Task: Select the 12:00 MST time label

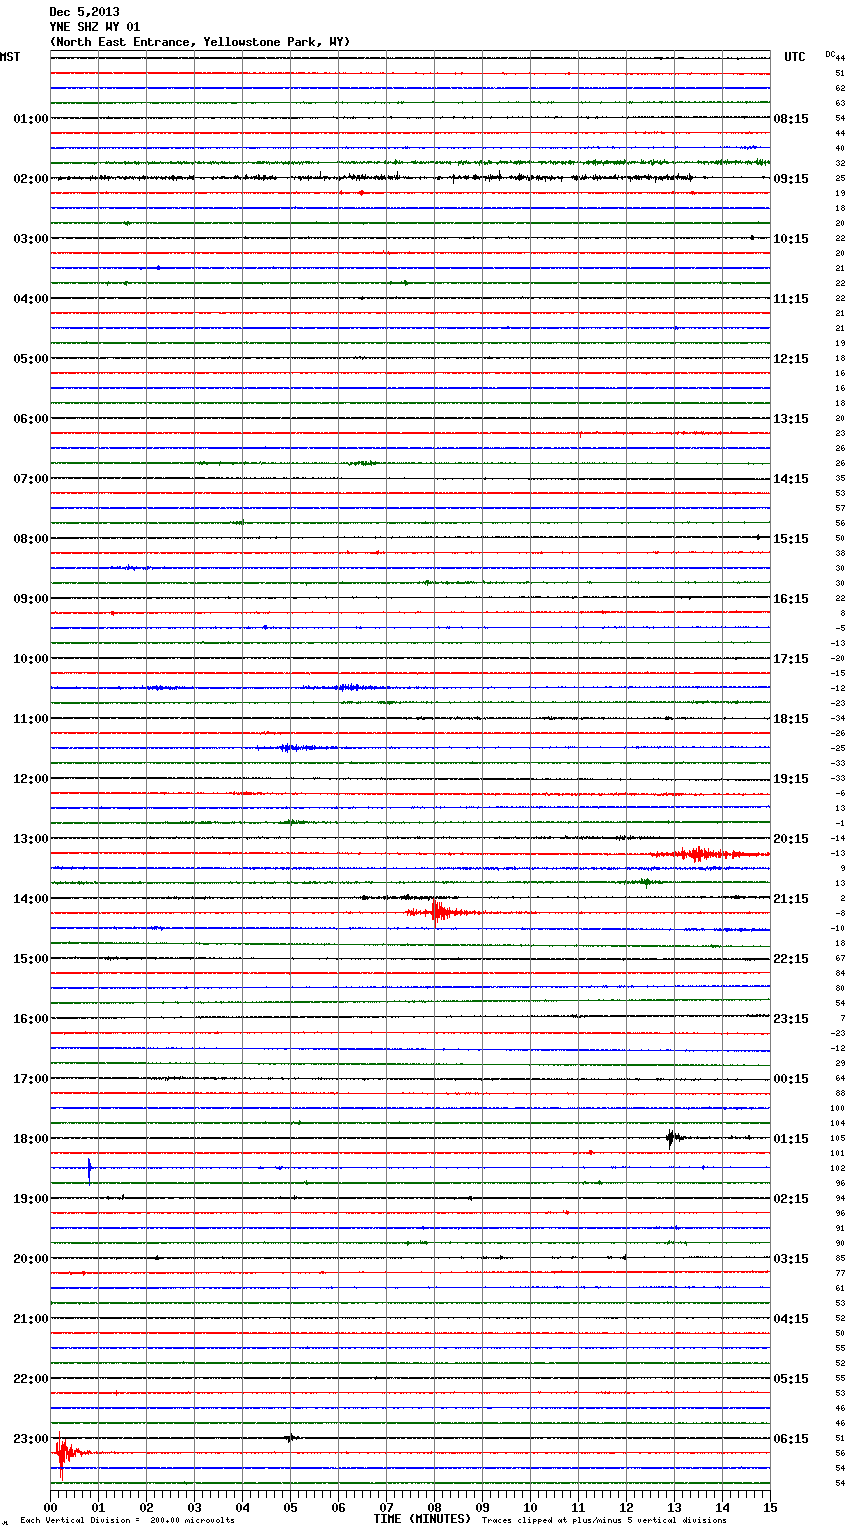Action: [30, 778]
